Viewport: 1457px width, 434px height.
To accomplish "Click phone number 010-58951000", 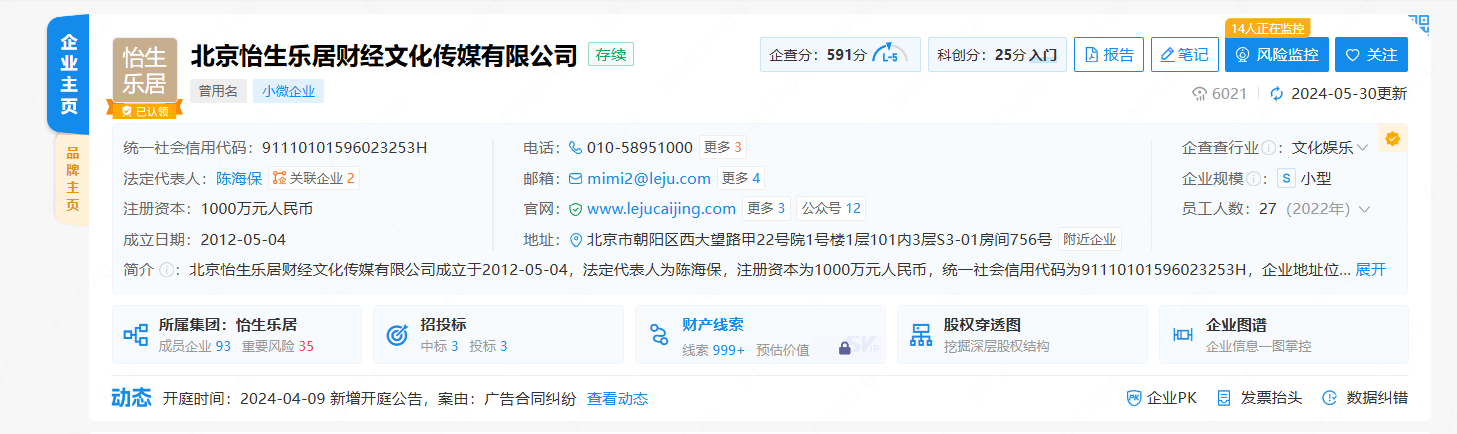I will tap(639, 148).
